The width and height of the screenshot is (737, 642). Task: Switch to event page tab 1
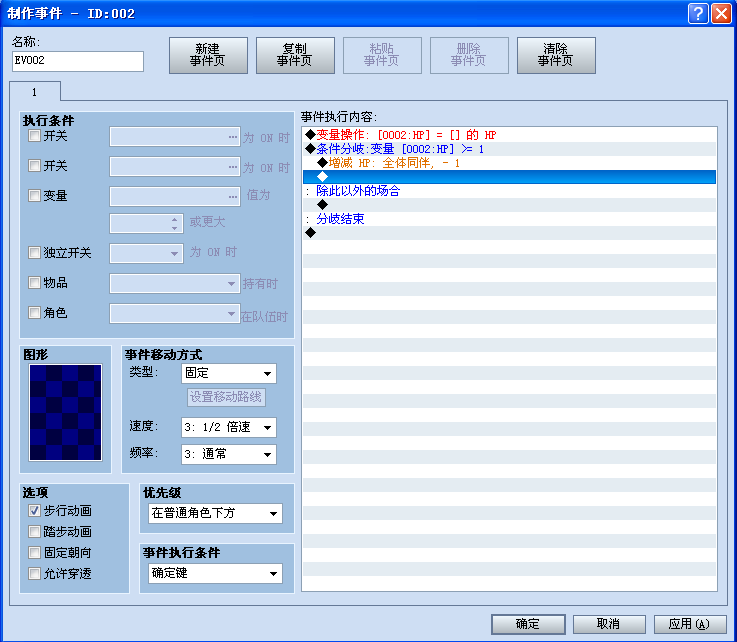click(x=35, y=92)
